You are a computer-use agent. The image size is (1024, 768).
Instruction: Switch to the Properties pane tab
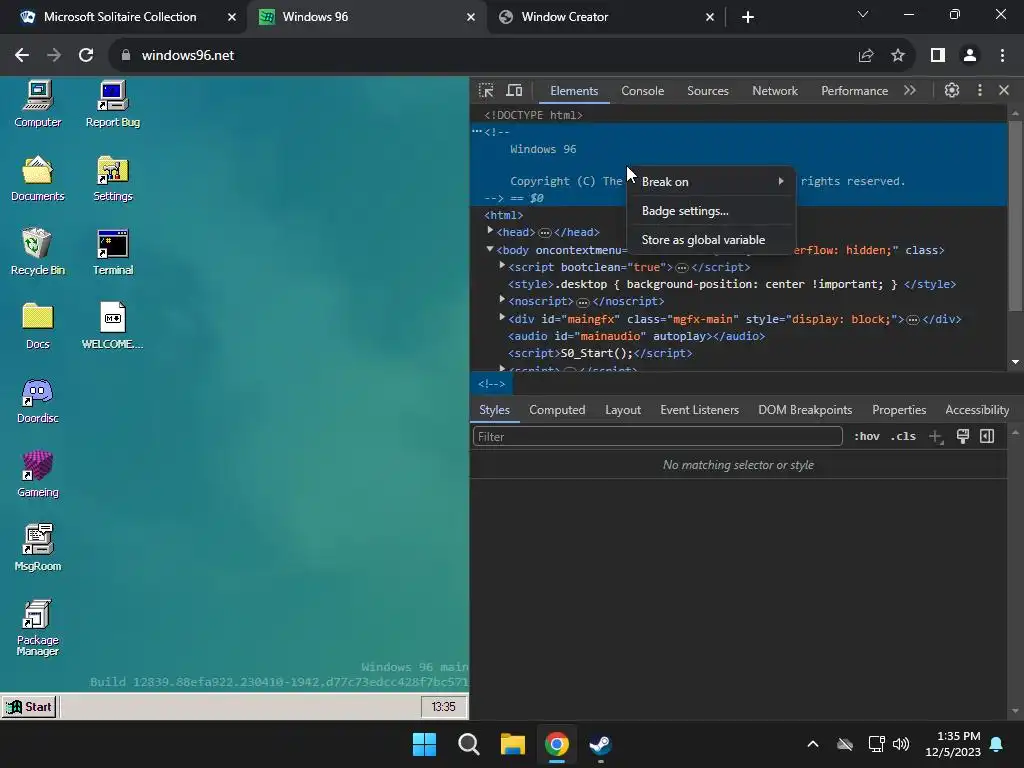pos(899,409)
